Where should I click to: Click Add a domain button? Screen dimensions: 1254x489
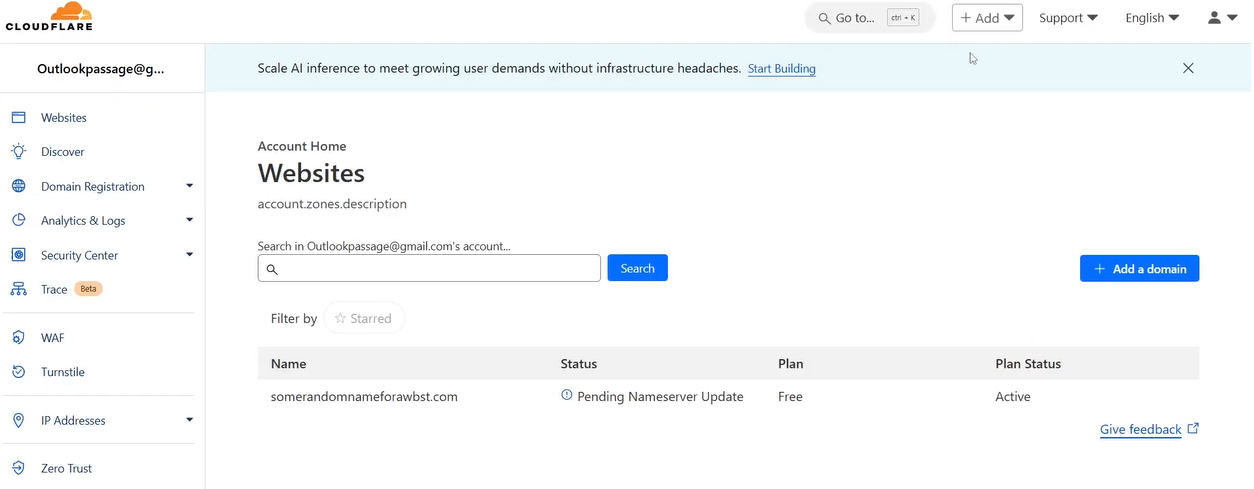(x=1139, y=268)
